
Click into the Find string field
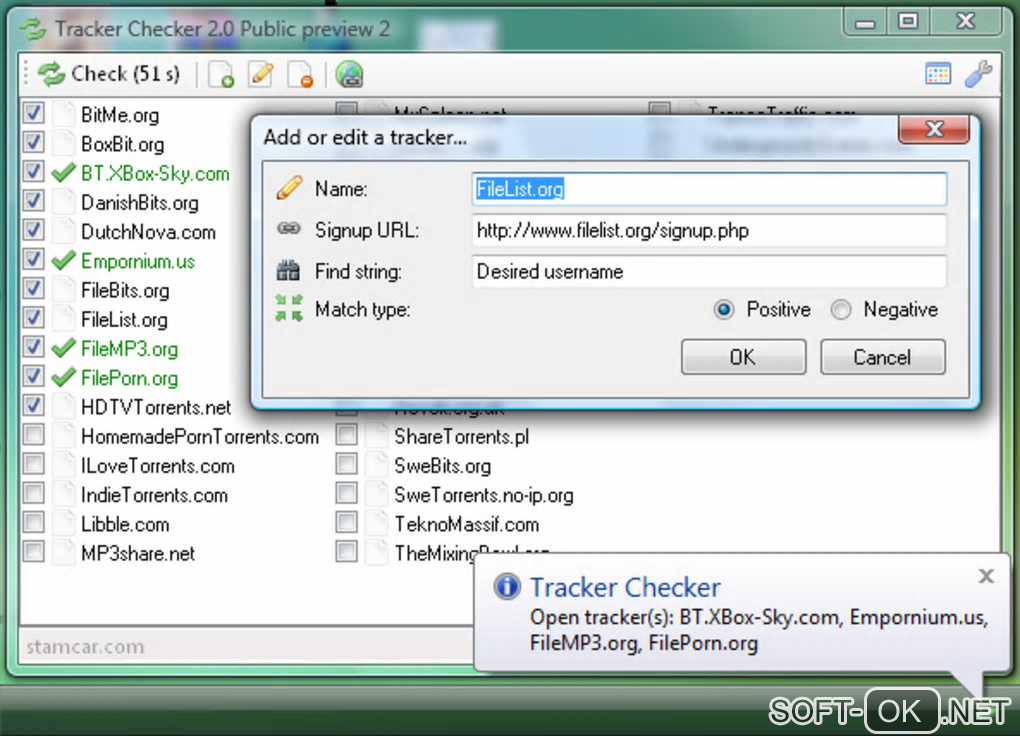709,271
